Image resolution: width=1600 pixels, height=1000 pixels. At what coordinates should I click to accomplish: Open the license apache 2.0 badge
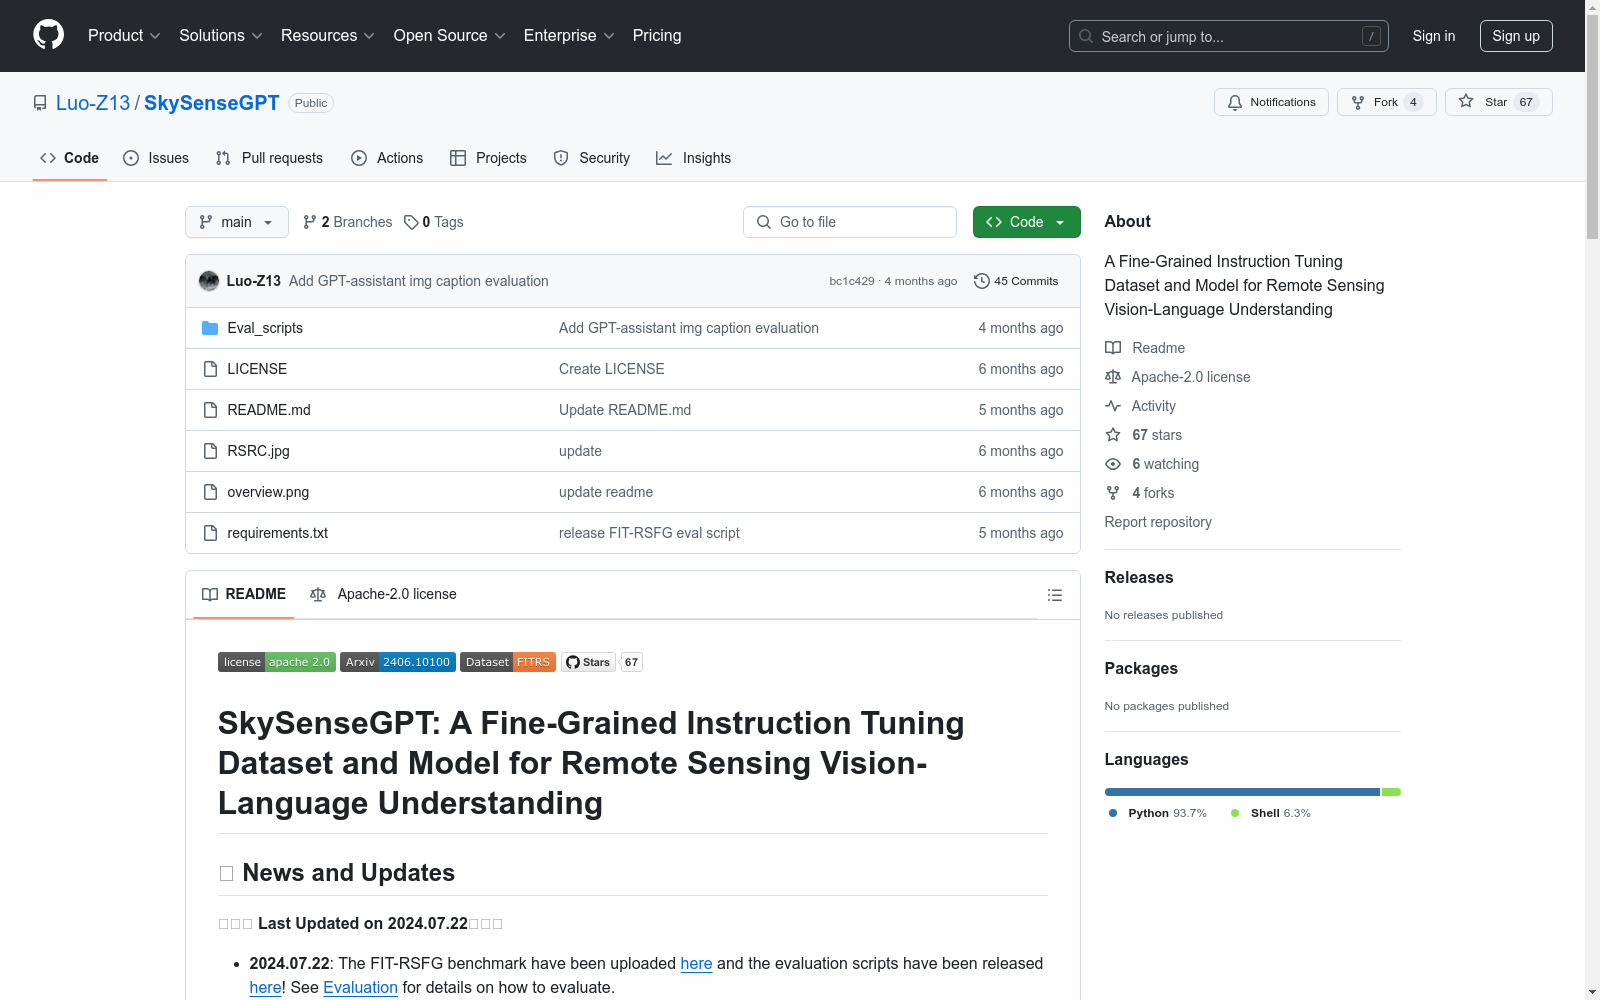[277, 662]
